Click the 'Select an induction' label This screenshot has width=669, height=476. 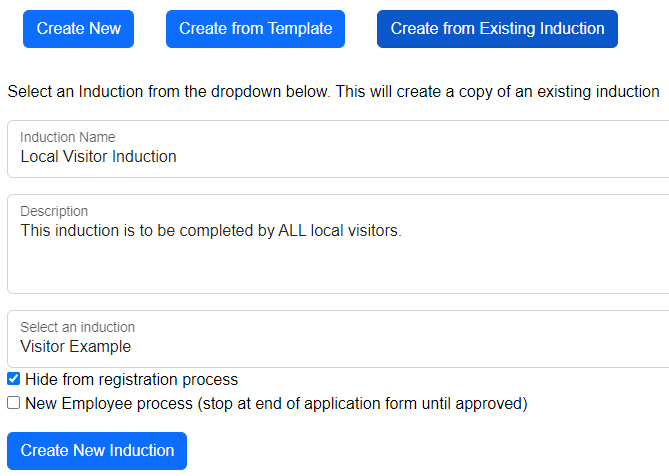(77, 327)
